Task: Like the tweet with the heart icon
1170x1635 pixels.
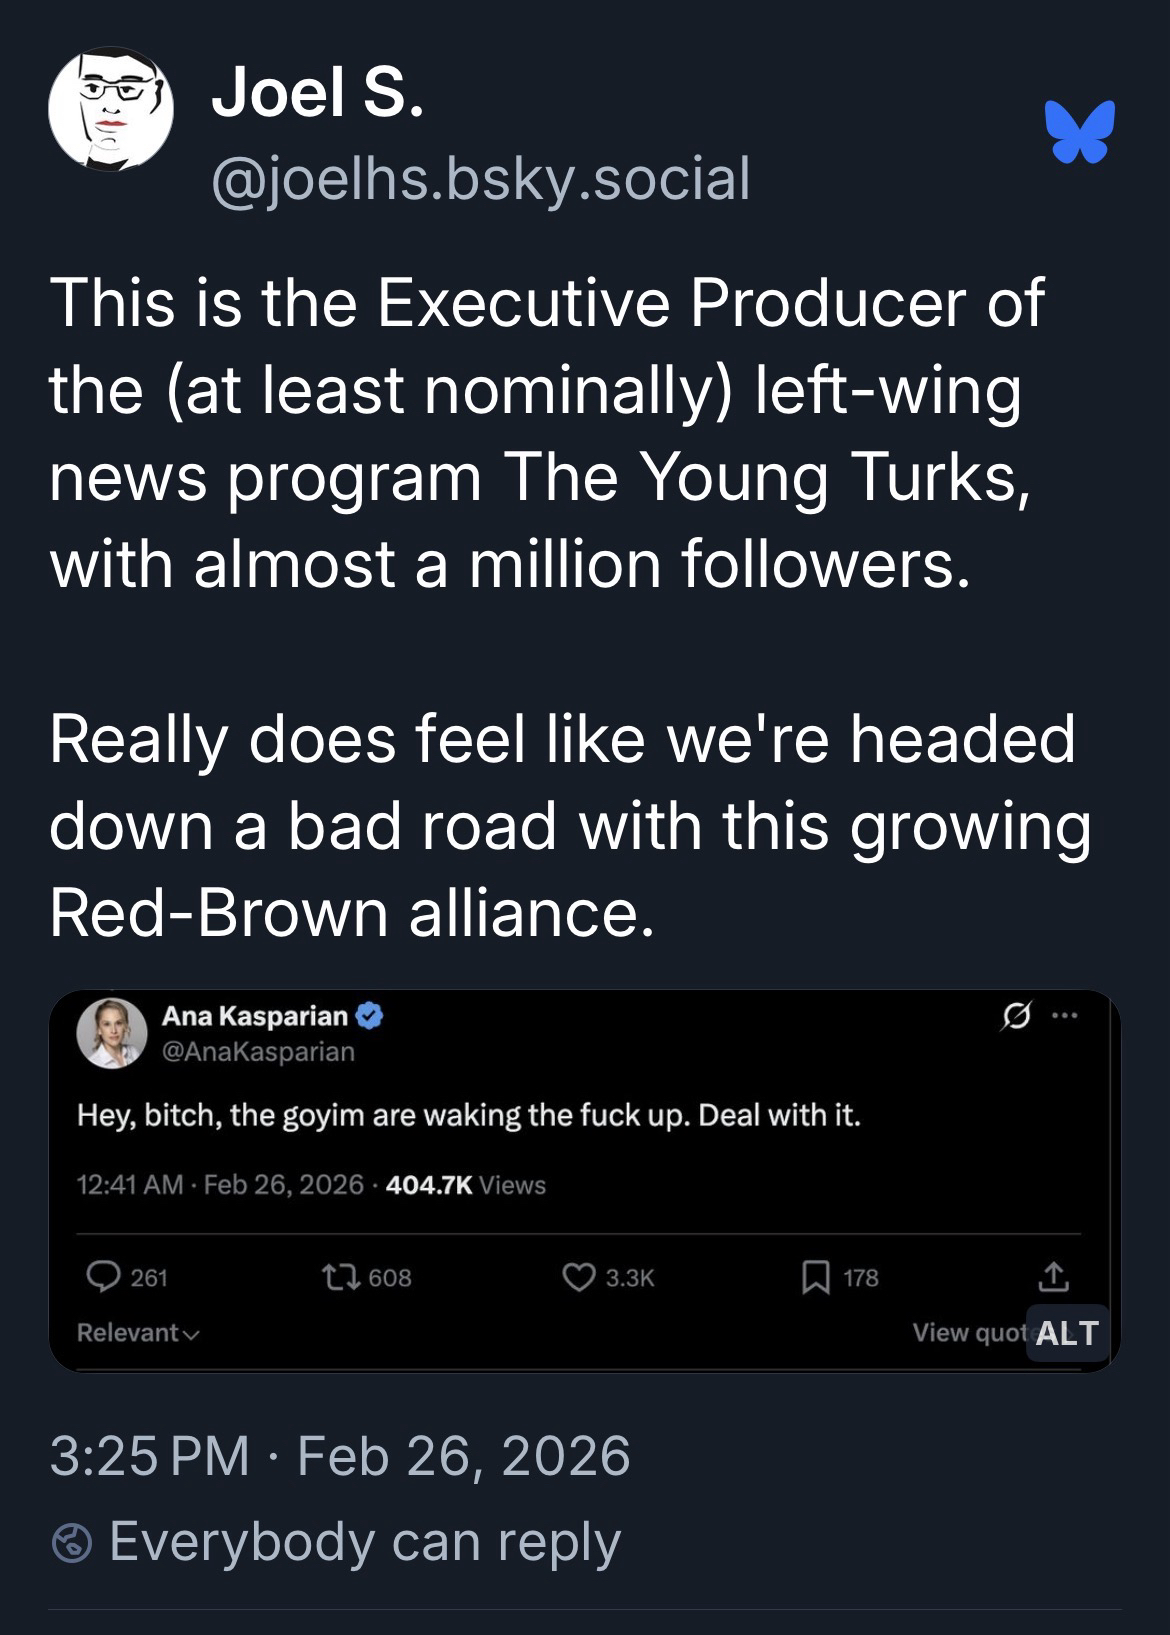Action: click(579, 1277)
